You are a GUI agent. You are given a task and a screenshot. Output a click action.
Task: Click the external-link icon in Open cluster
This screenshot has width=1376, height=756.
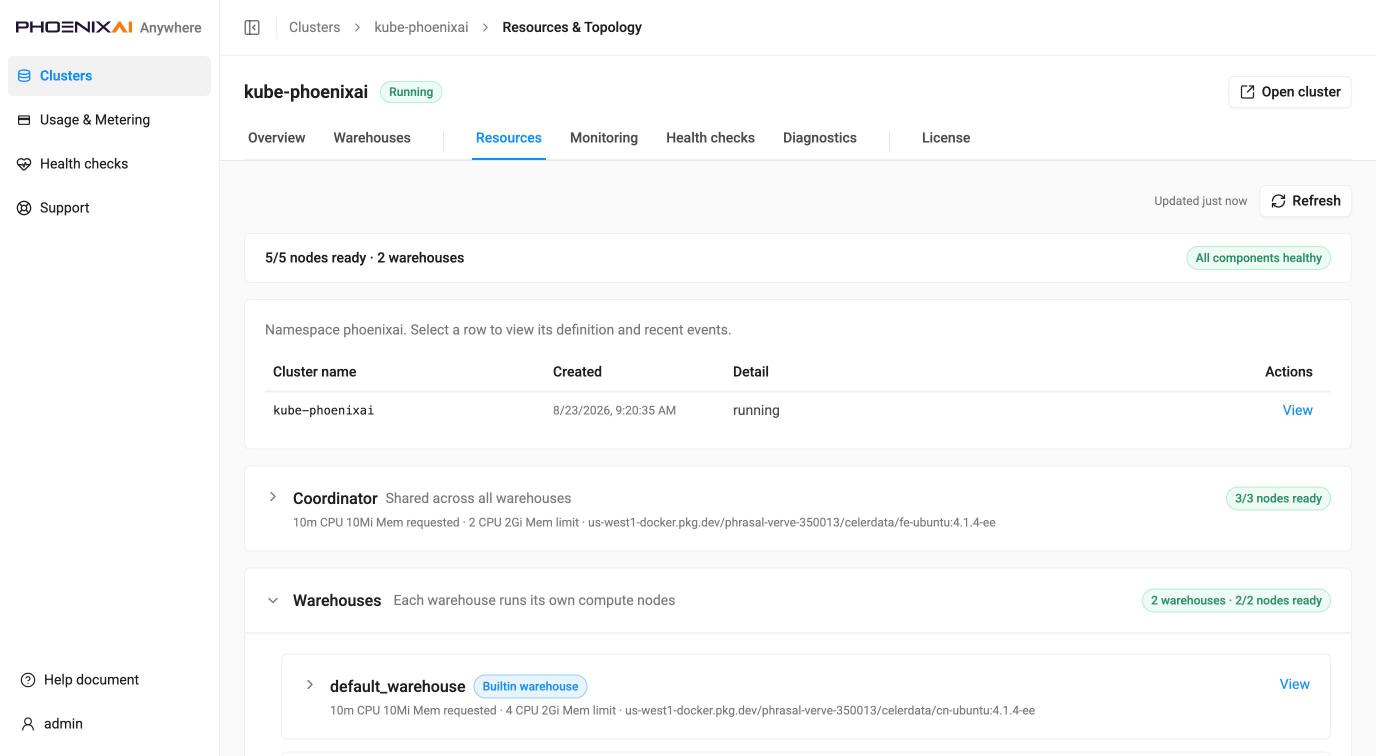(x=1247, y=92)
